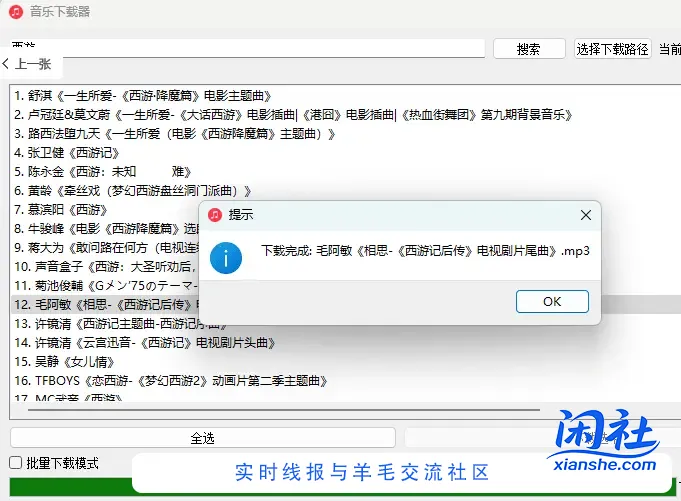
Task: Confirm the download complete dialog with OK
Action: point(552,301)
